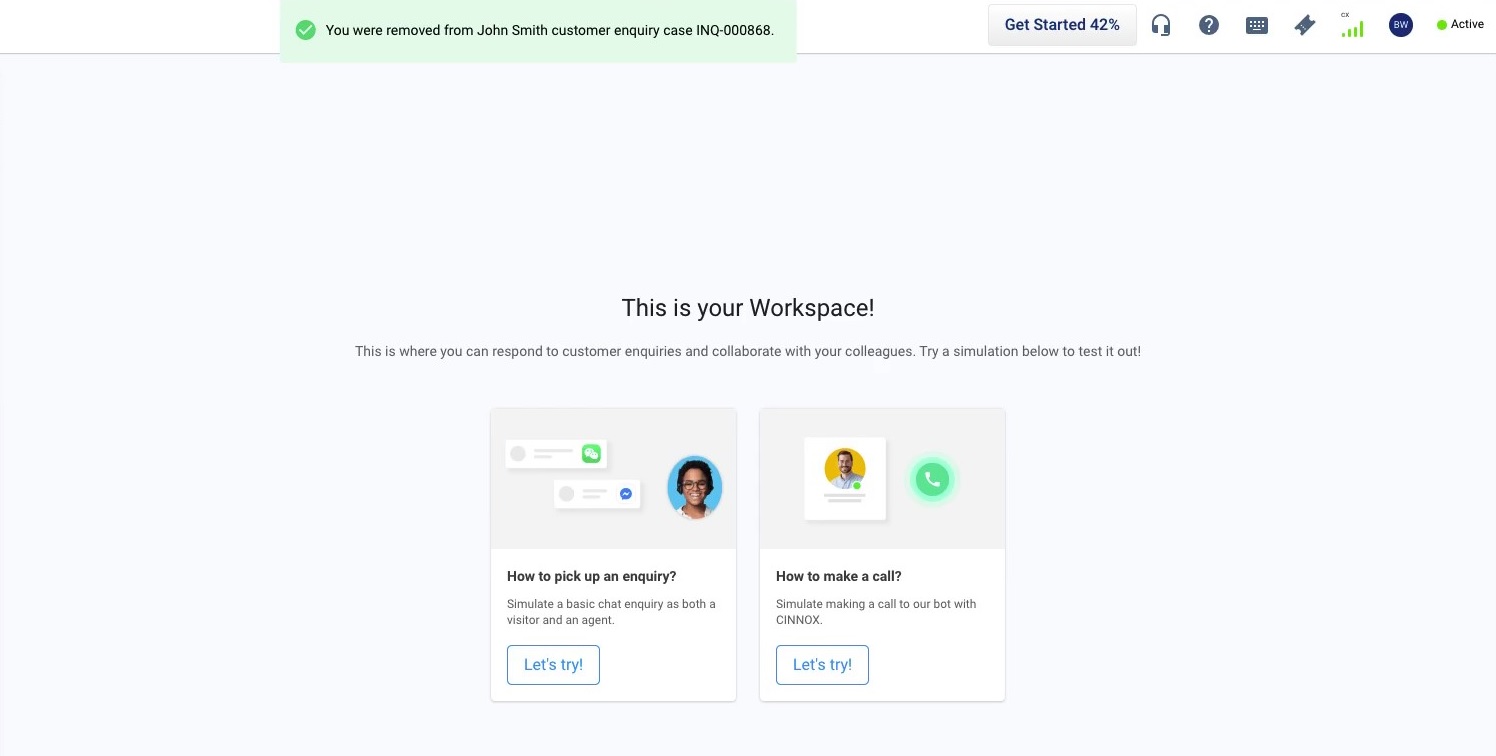The width and height of the screenshot is (1496, 756).
Task: Open the BW user avatar menu
Action: (x=1401, y=25)
